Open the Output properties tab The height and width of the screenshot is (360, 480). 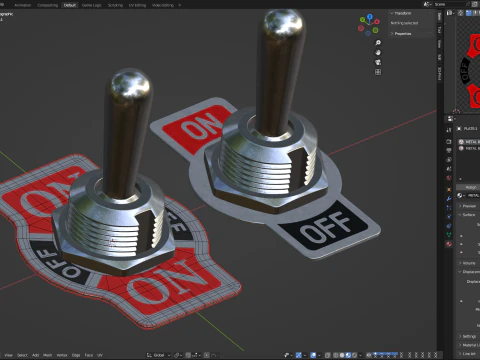pos(449,151)
